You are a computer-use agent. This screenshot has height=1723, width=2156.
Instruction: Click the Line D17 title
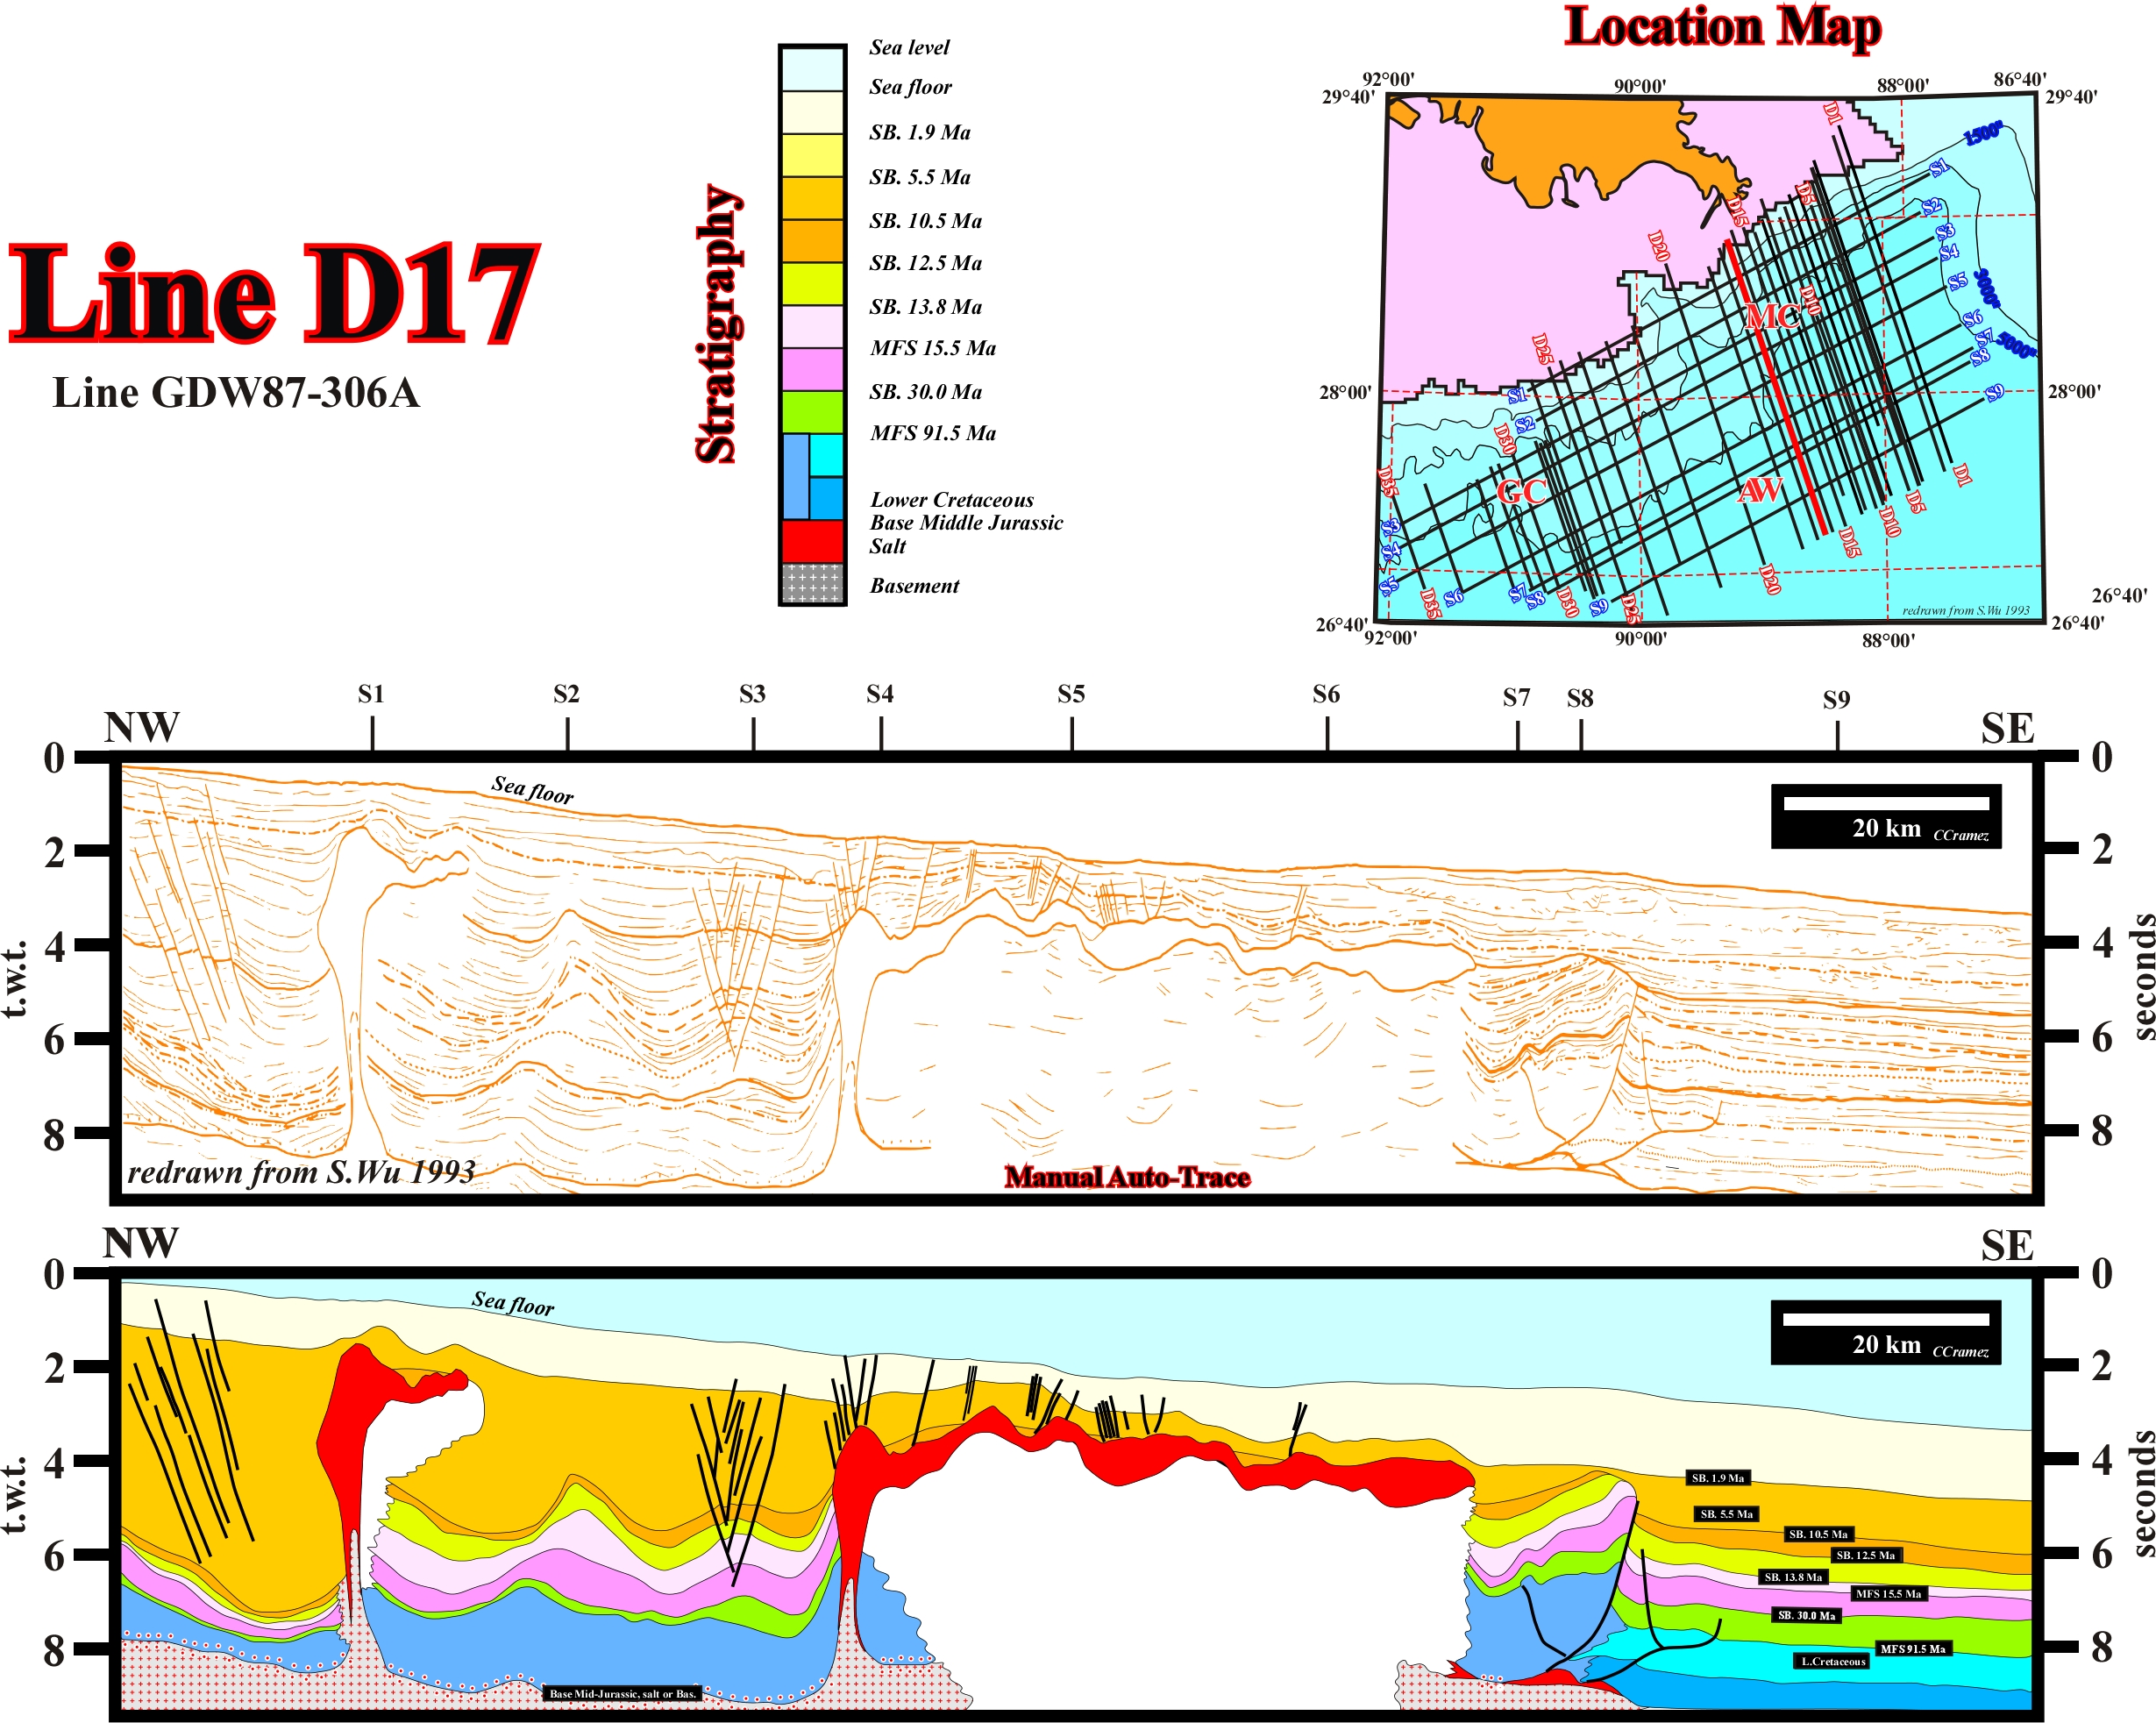point(275,295)
